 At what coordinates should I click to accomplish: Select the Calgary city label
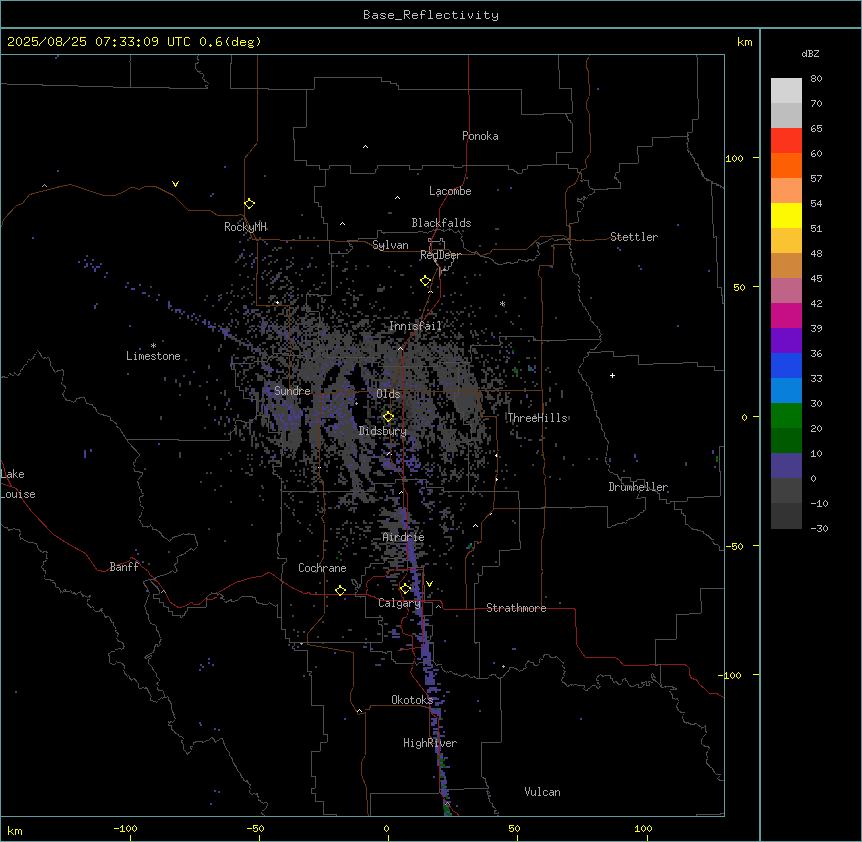pos(399,603)
